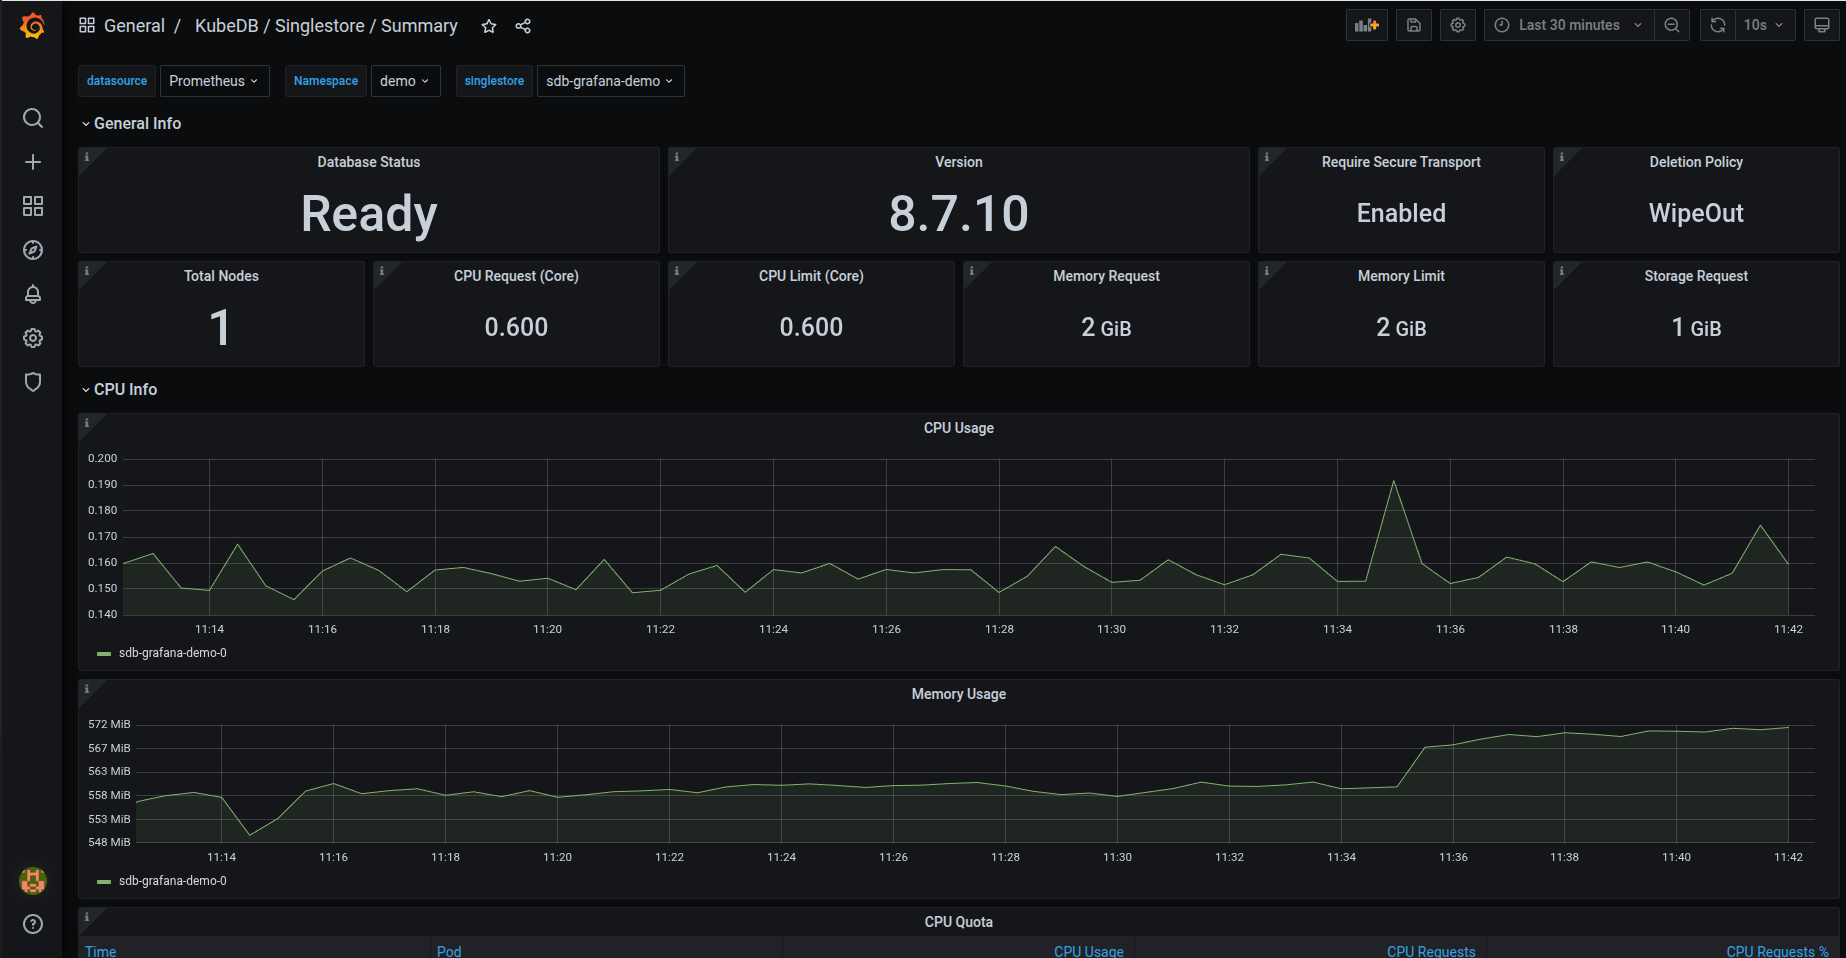The width and height of the screenshot is (1846, 958).
Task: Open the Help question mark icon
Action: pyautogui.click(x=33, y=924)
